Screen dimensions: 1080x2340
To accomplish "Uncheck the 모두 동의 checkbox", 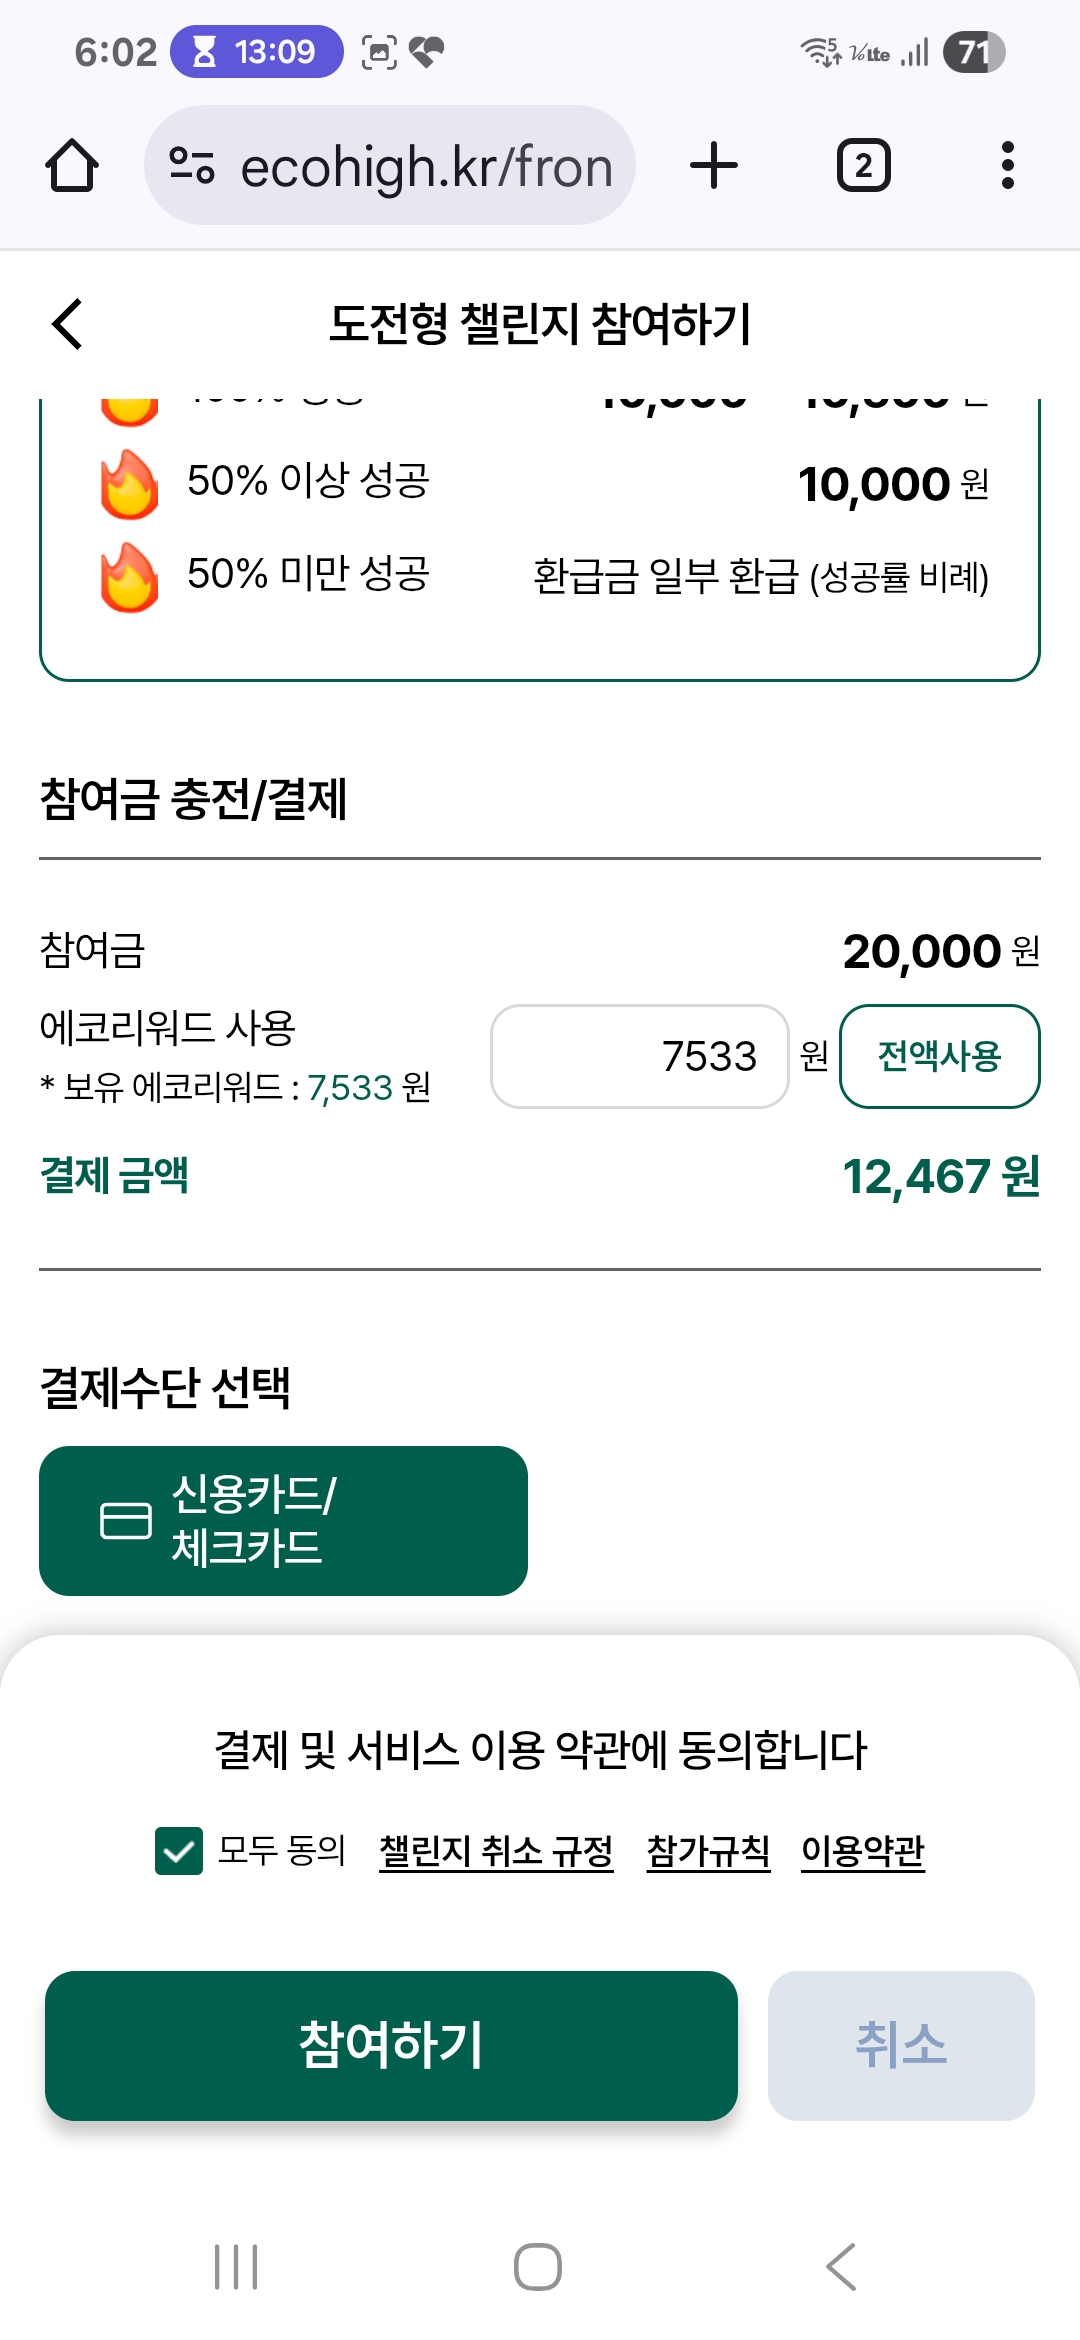I will click(179, 1850).
